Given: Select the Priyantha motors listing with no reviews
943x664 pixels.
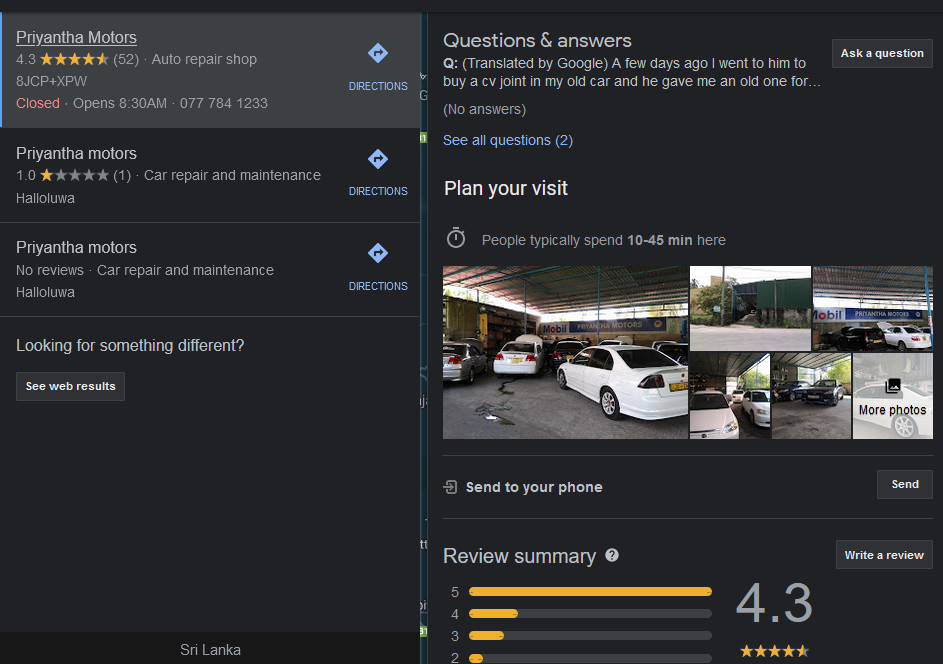Looking at the screenshot, I should tap(210, 269).
